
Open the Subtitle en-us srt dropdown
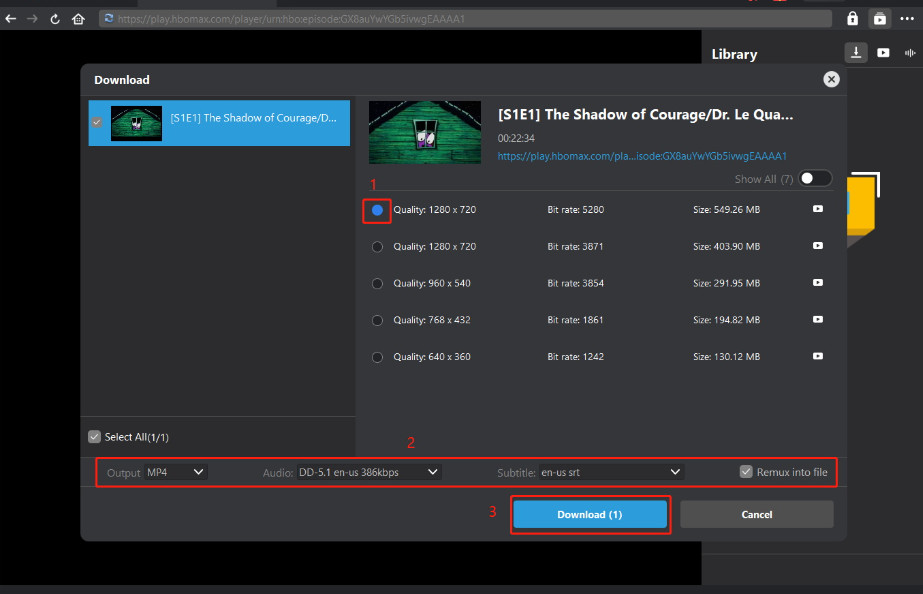pyautogui.click(x=611, y=472)
